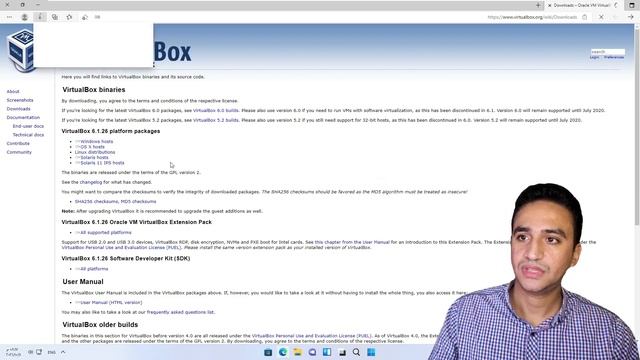Open Linux distributions link
640x360 pixels.
pyautogui.click(x=95, y=152)
